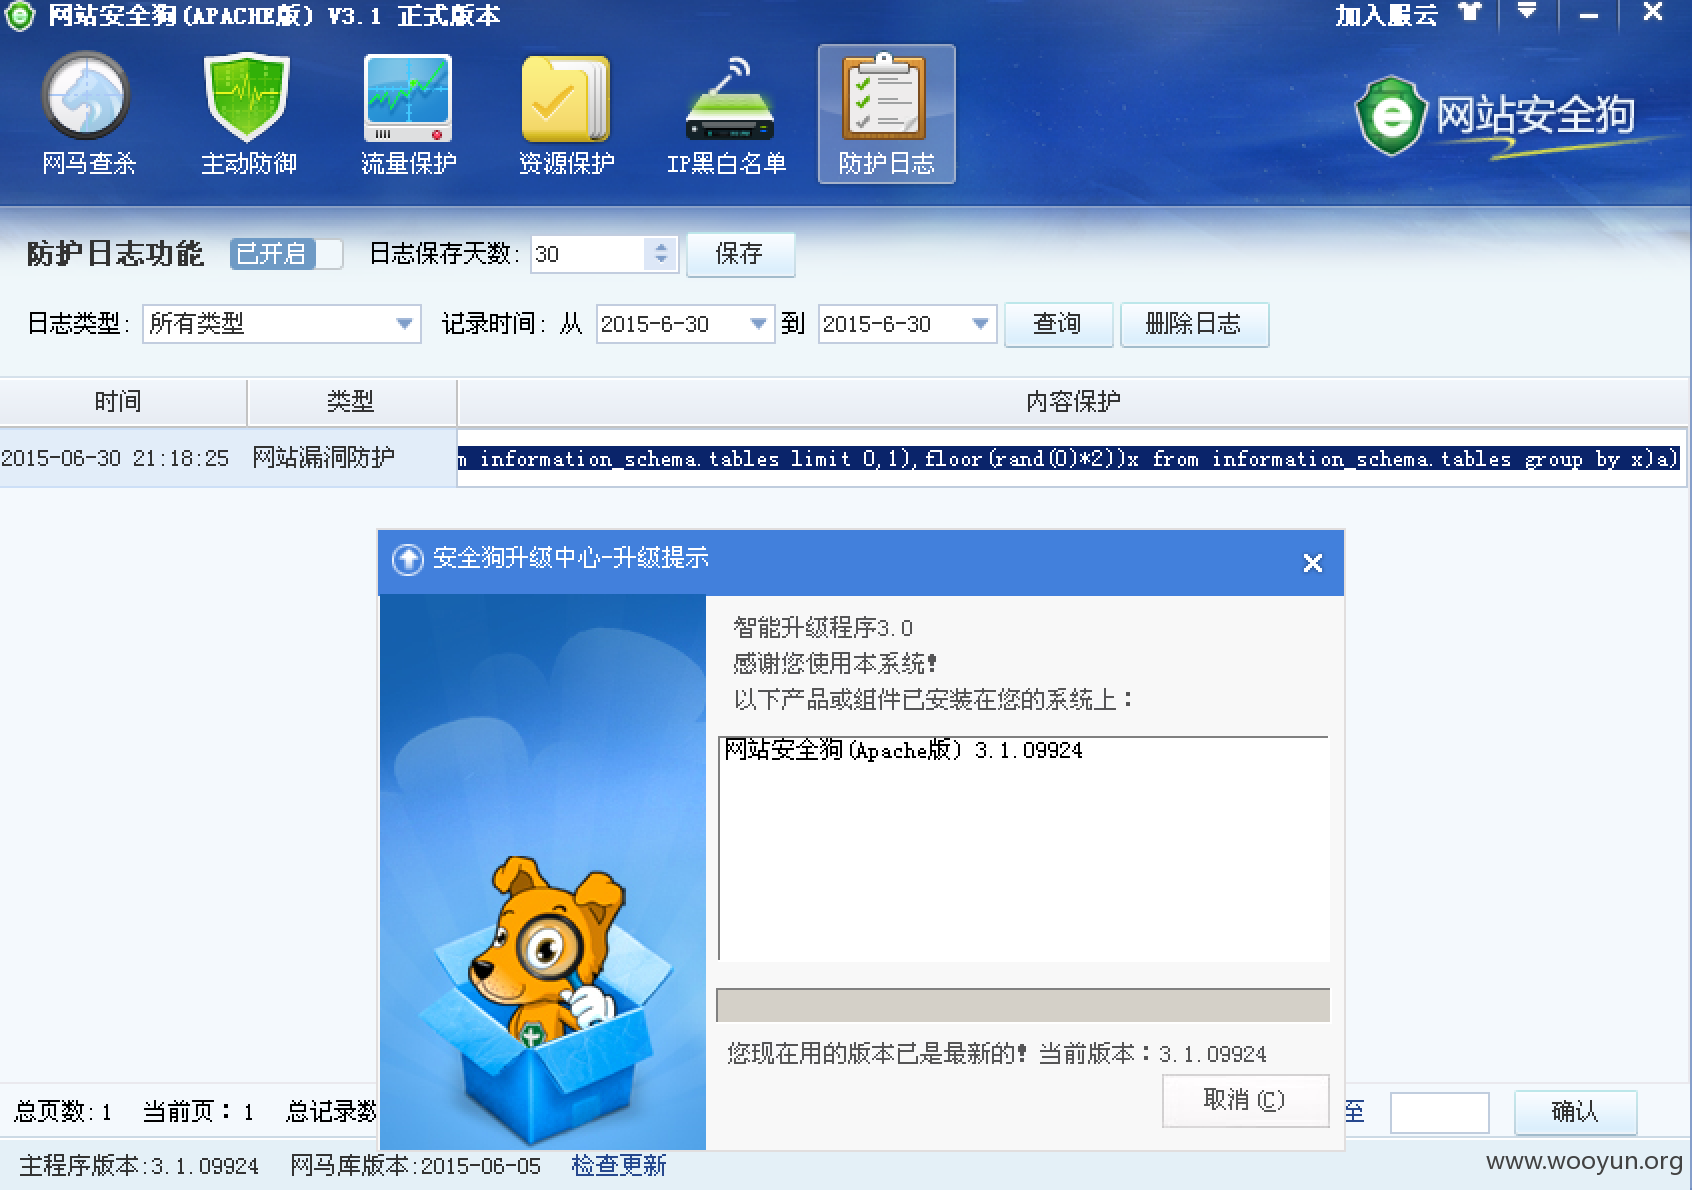Open the end date 2015-6-30 picker
The image size is (1692, 1190).
[907, 324]
